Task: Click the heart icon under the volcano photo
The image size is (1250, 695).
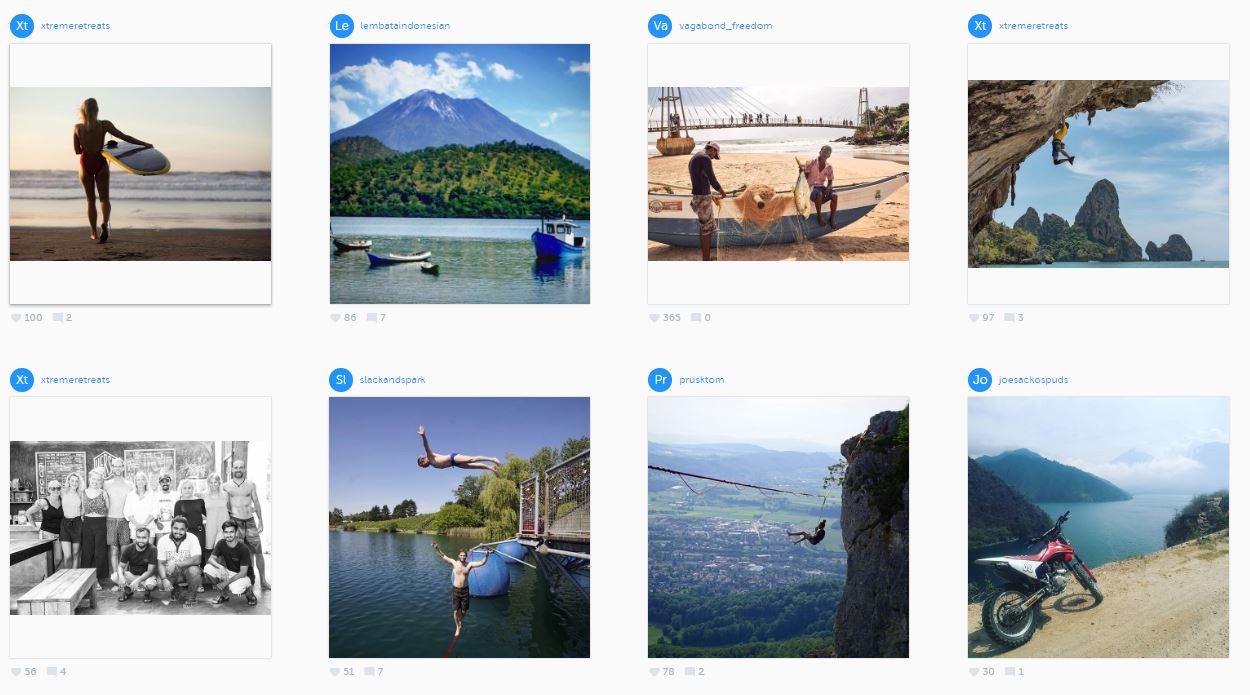Action: click(336, 318)
